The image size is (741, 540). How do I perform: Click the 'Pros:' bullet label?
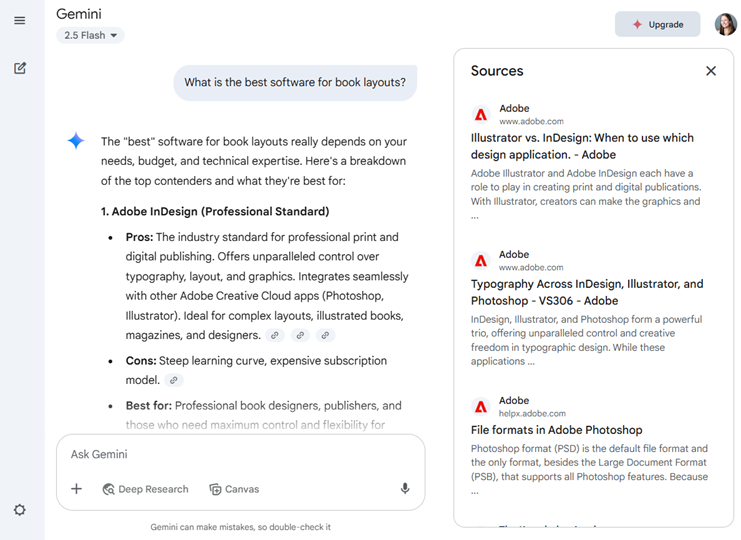[139, 237]
